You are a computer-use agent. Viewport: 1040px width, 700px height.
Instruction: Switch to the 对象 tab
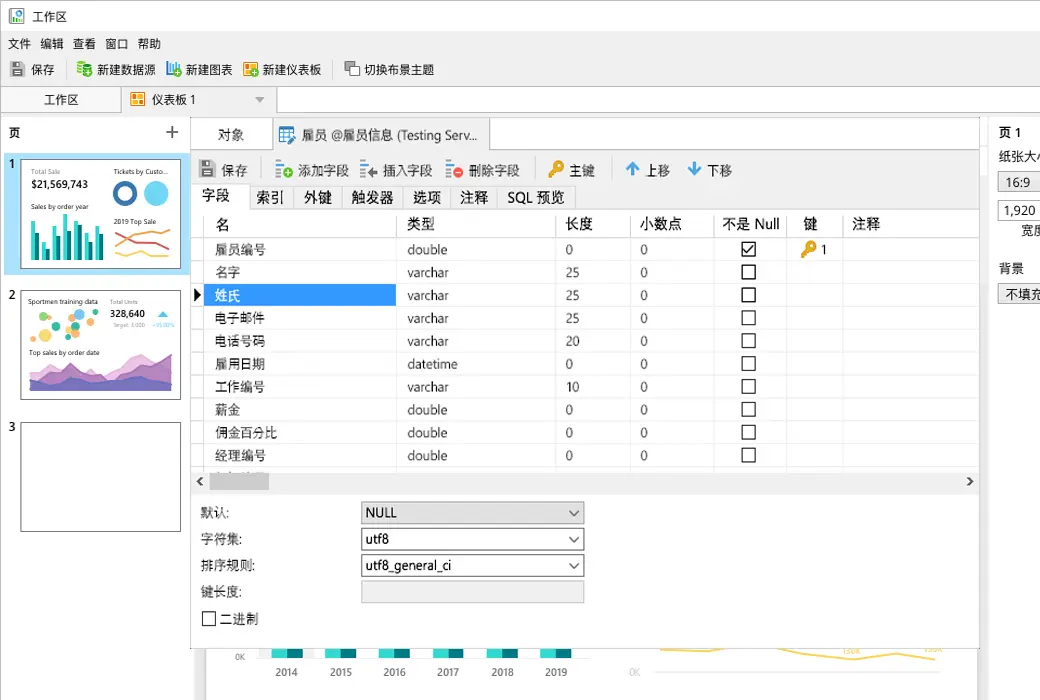pyautogui.click(x=231, y=135)
